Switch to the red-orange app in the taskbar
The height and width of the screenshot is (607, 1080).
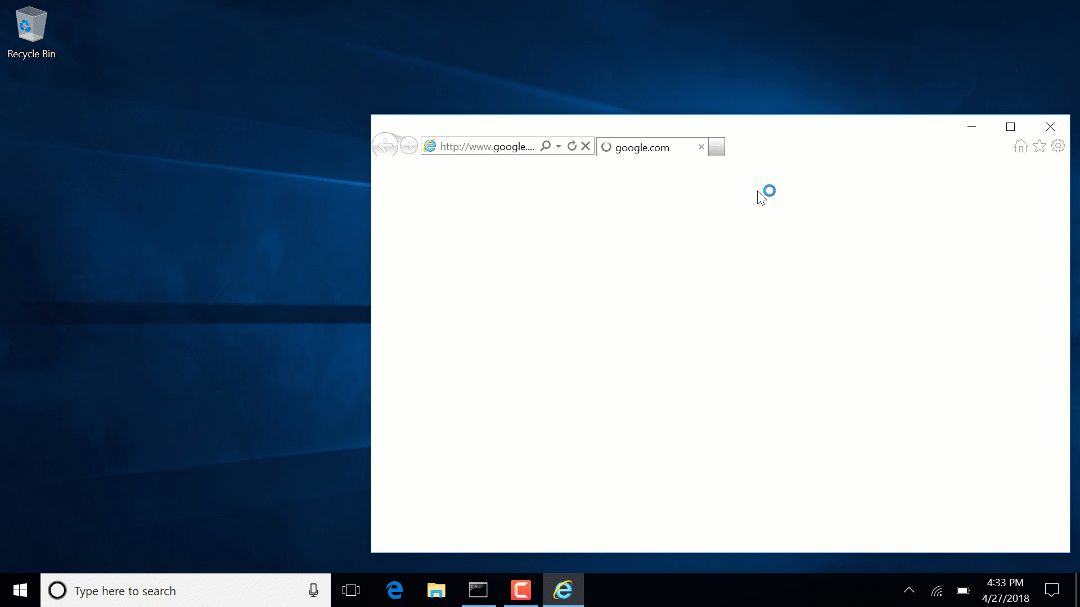pyautogui.click(x=521, y=590)
